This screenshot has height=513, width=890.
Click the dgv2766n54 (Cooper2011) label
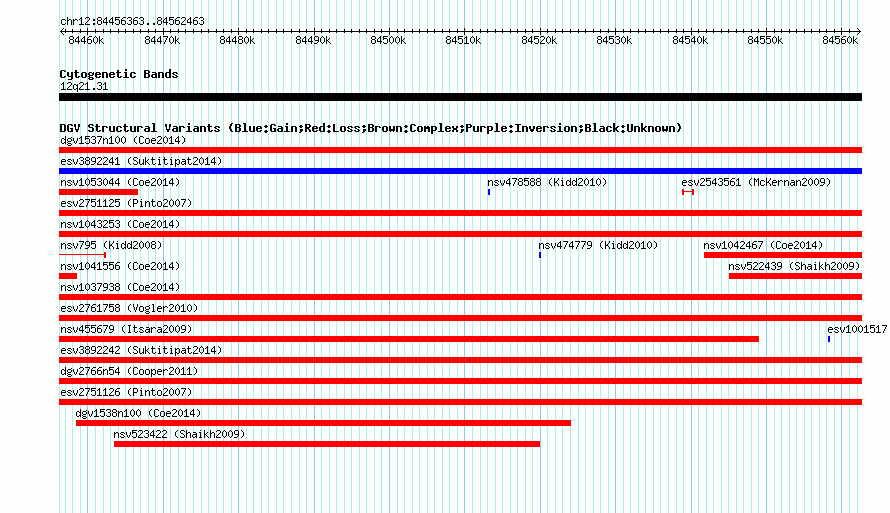[129, 371]
